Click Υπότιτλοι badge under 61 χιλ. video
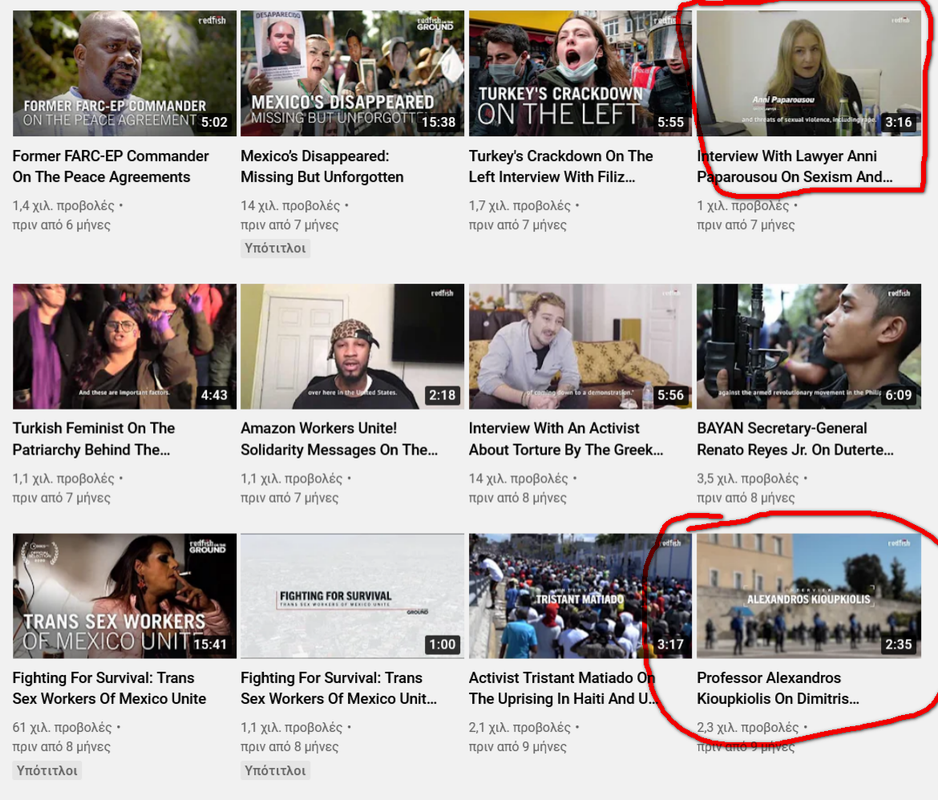 point(47,771)
